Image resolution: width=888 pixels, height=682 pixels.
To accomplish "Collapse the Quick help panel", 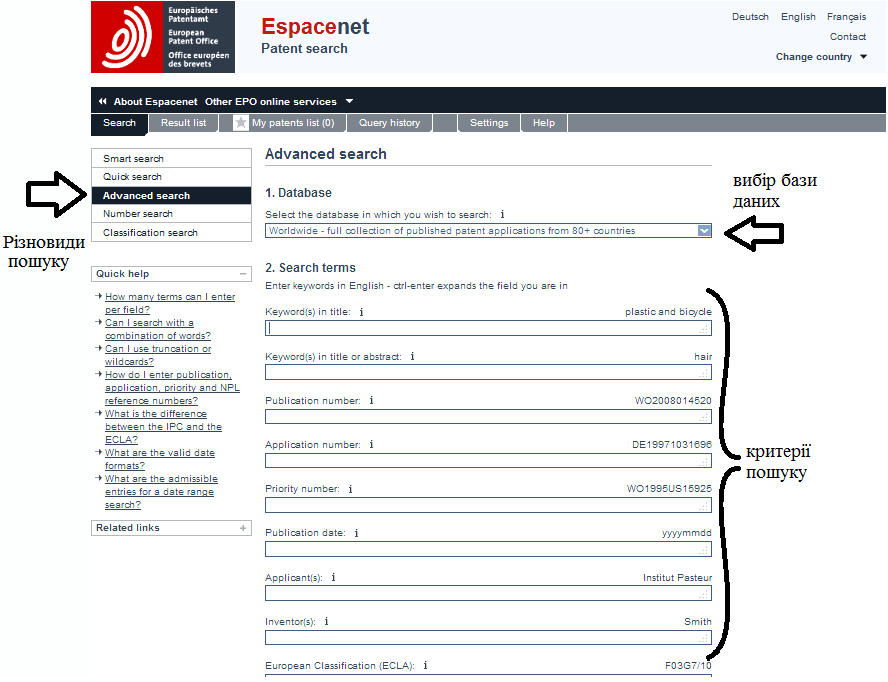I will point(243,274).
